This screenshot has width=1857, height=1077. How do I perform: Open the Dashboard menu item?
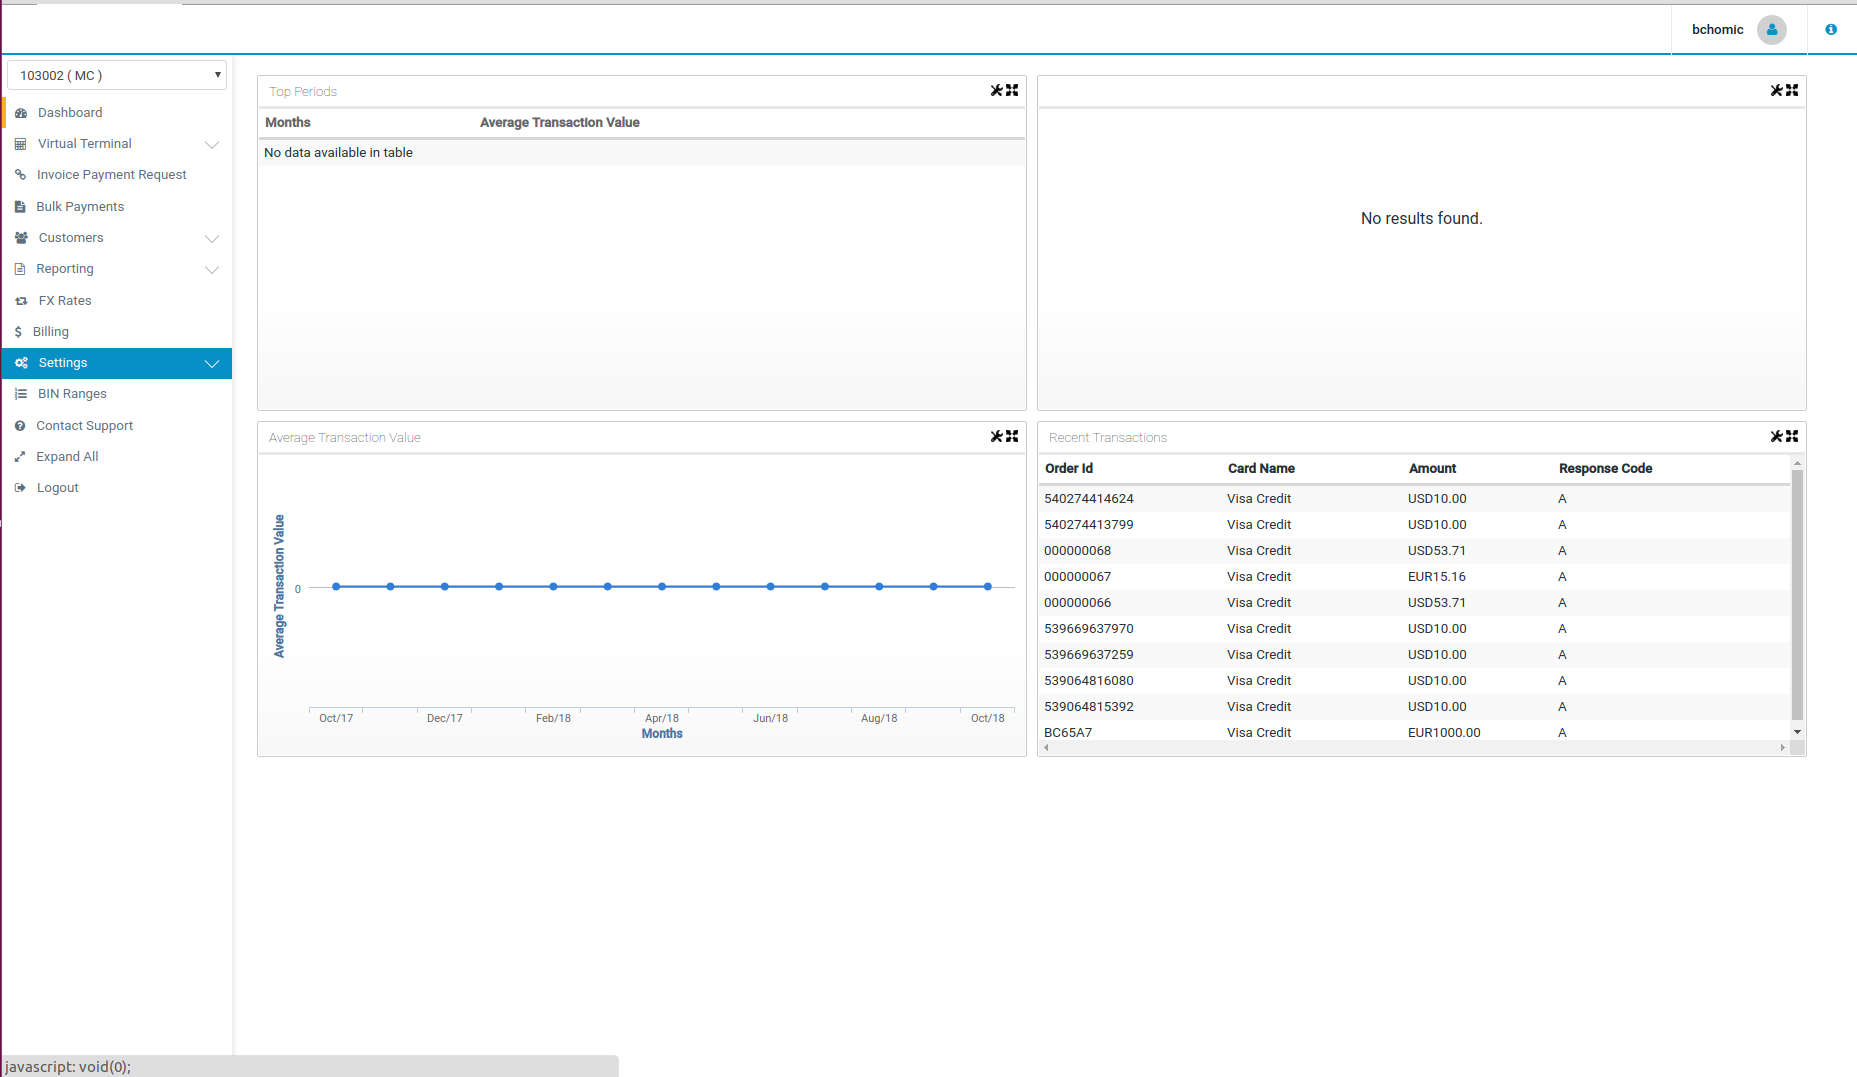[70, 113]
